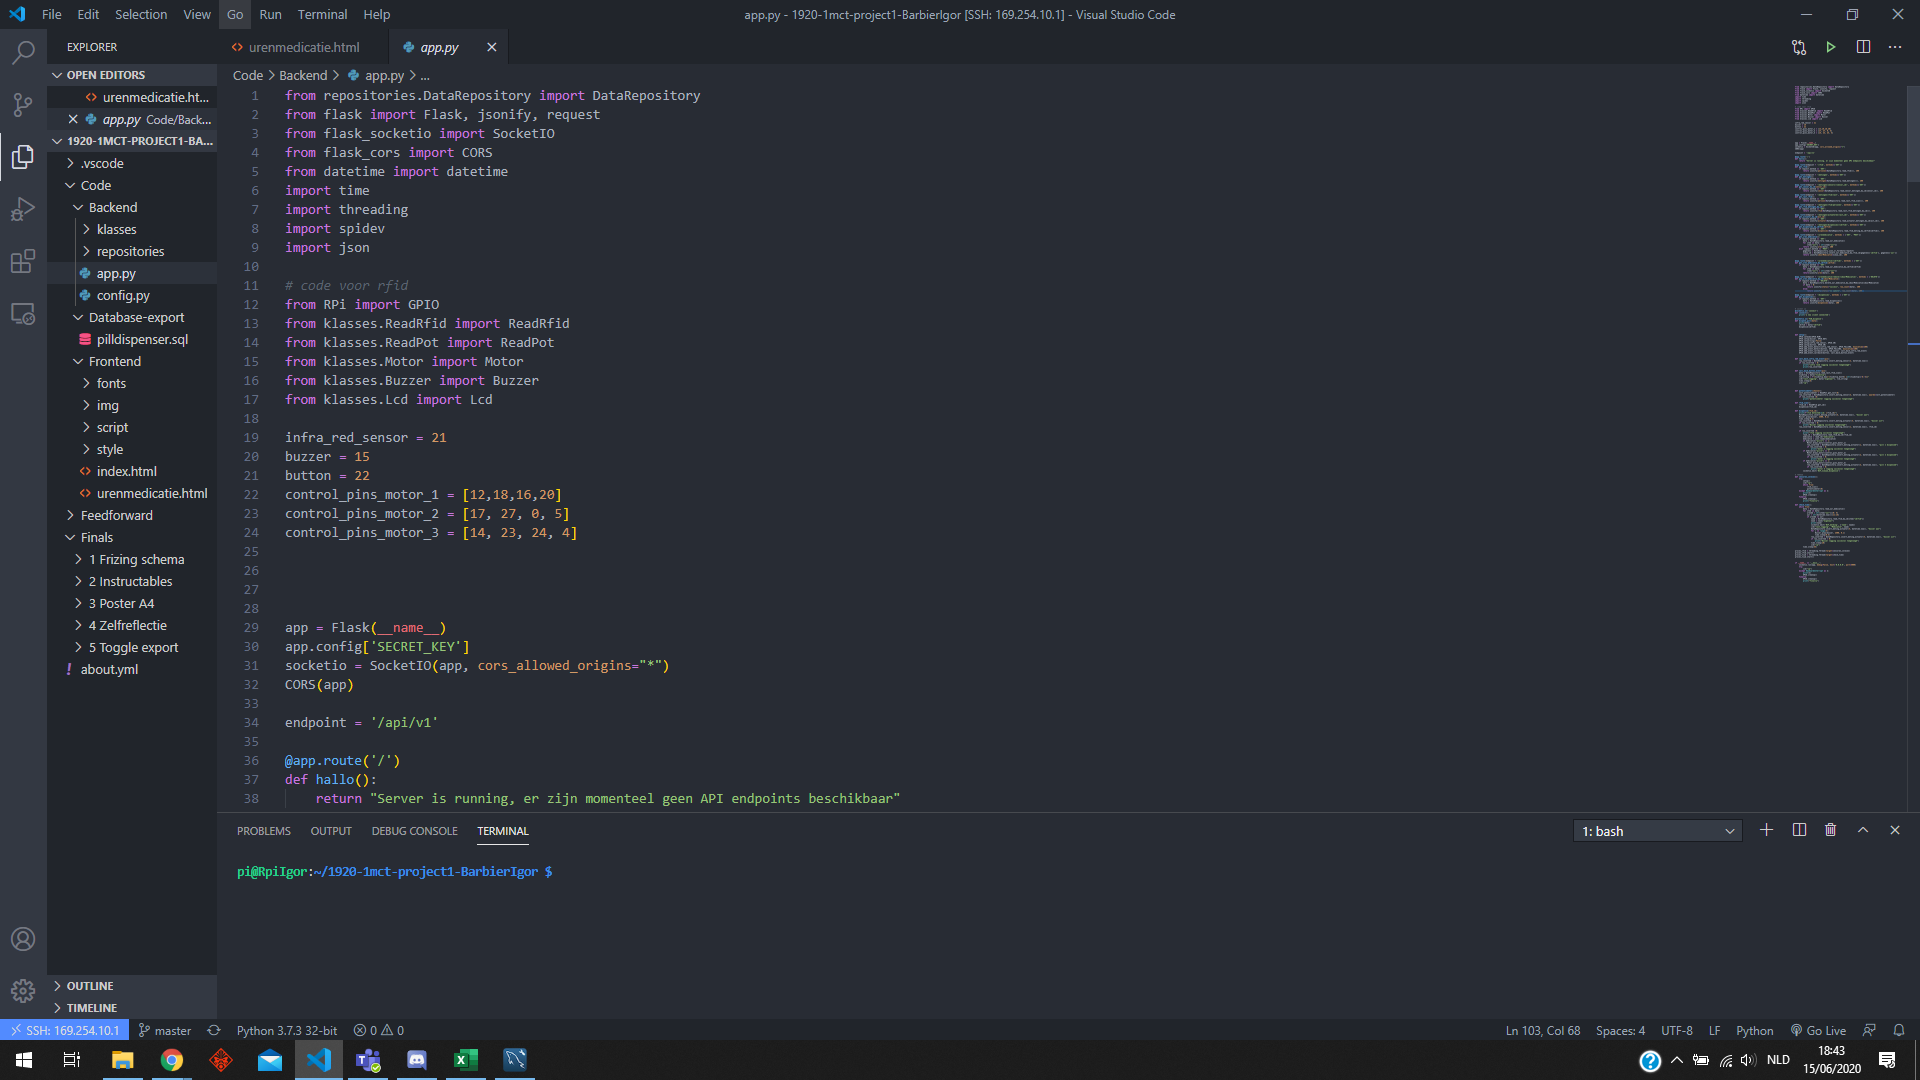Split the terminal pane
Viewport: 1920px width, 1080px height.
click(x=1799, y=830)
